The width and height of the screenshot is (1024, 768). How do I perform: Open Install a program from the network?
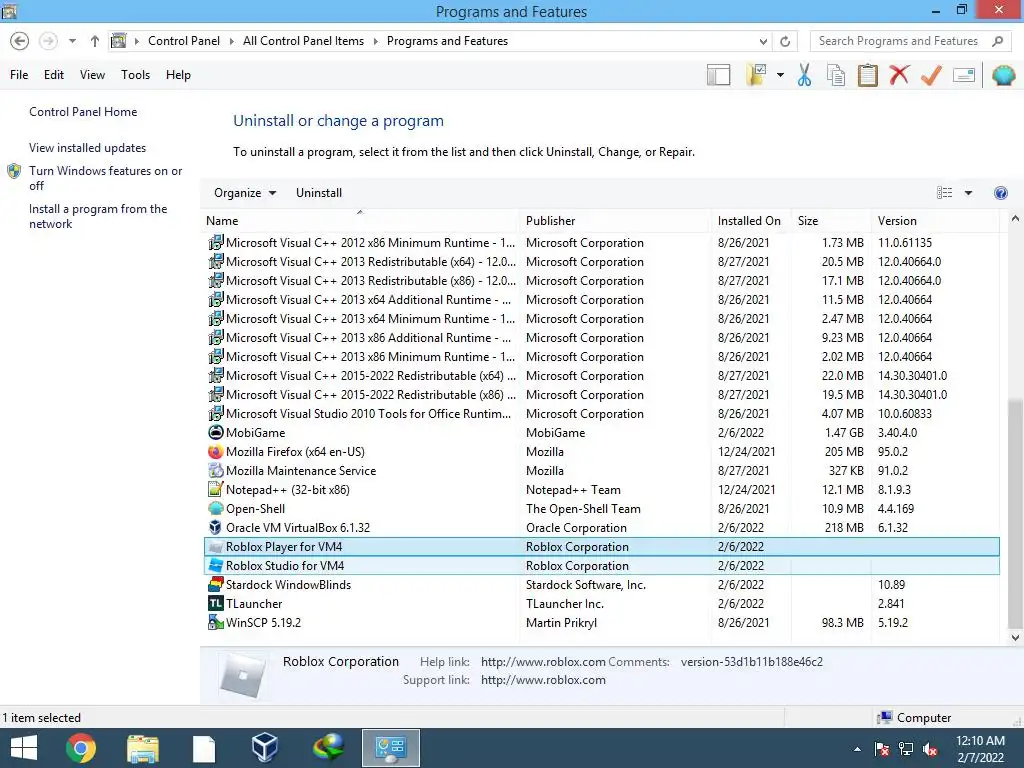(98, 216)
